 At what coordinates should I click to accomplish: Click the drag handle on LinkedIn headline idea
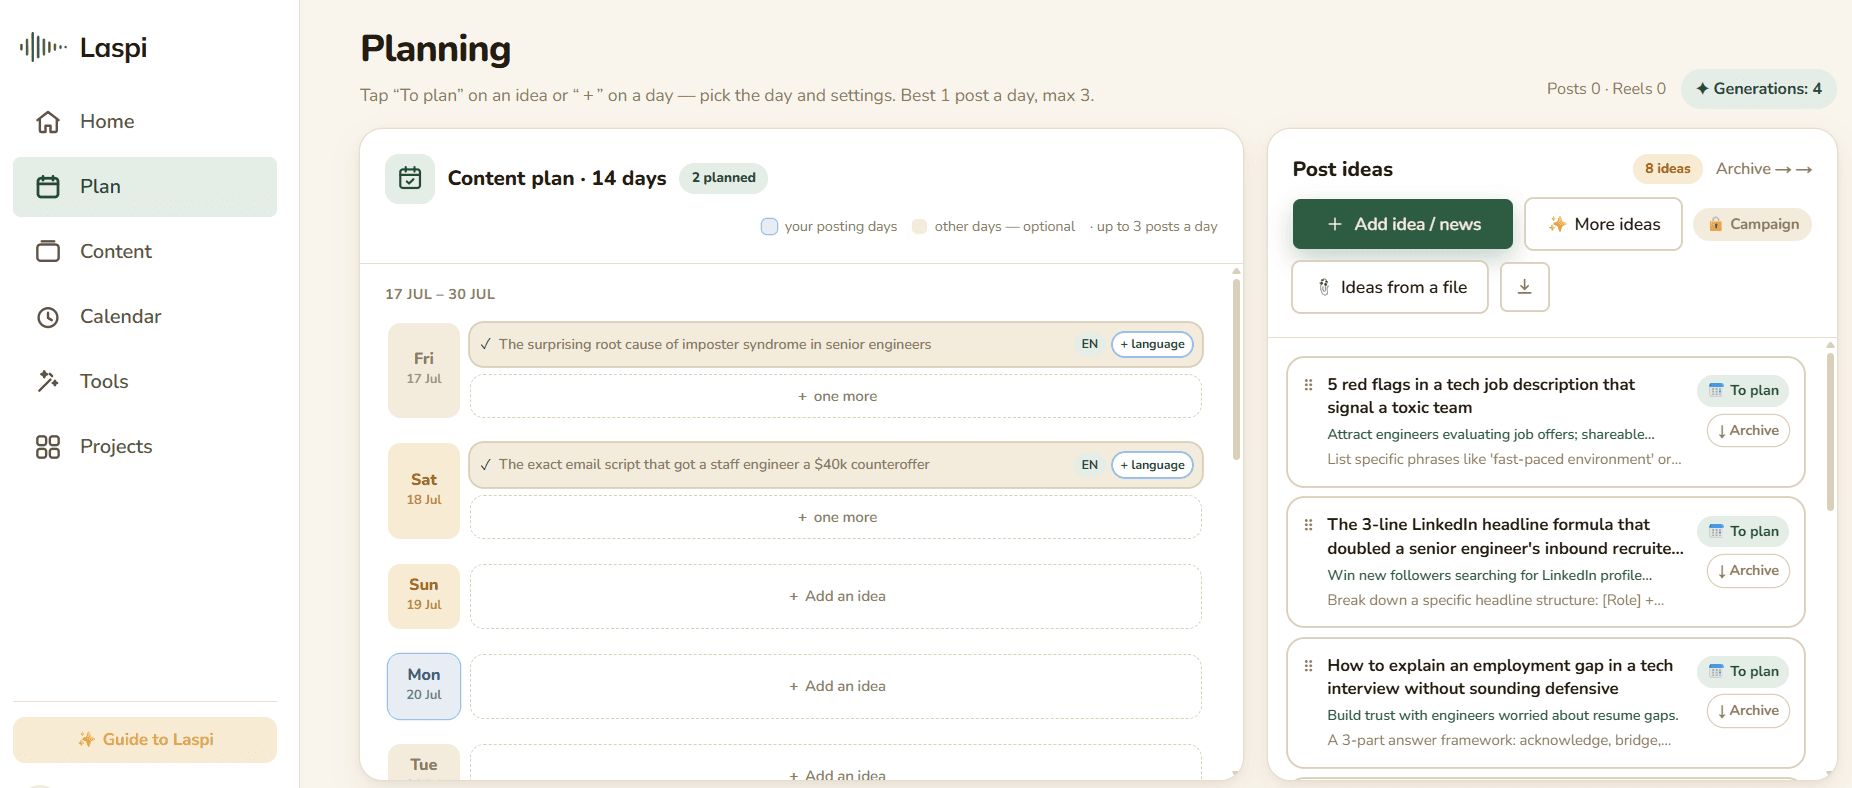[x=1308, y=525]
